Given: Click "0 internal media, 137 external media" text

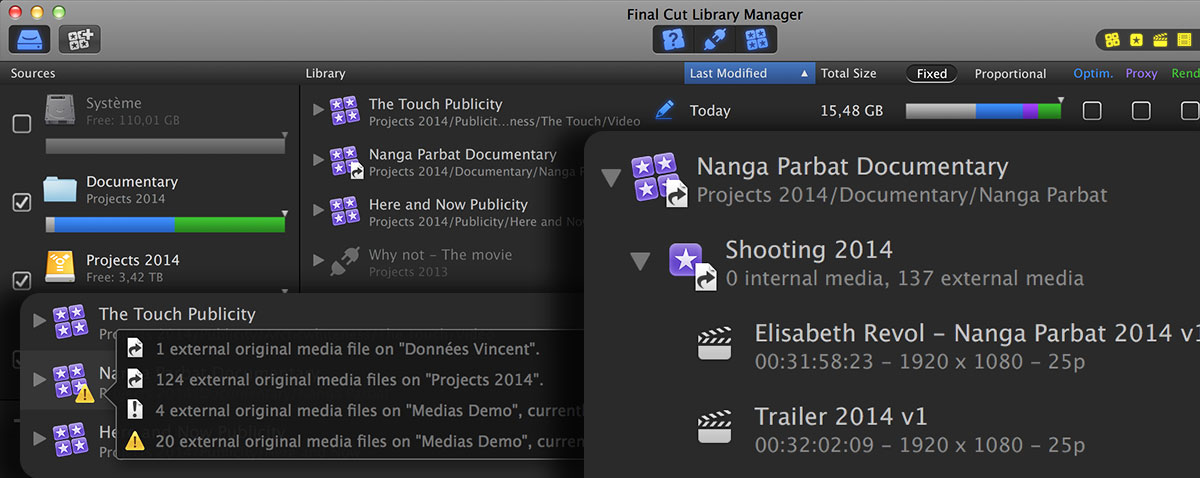Looking at the screenshot, I should pos(904,278).
